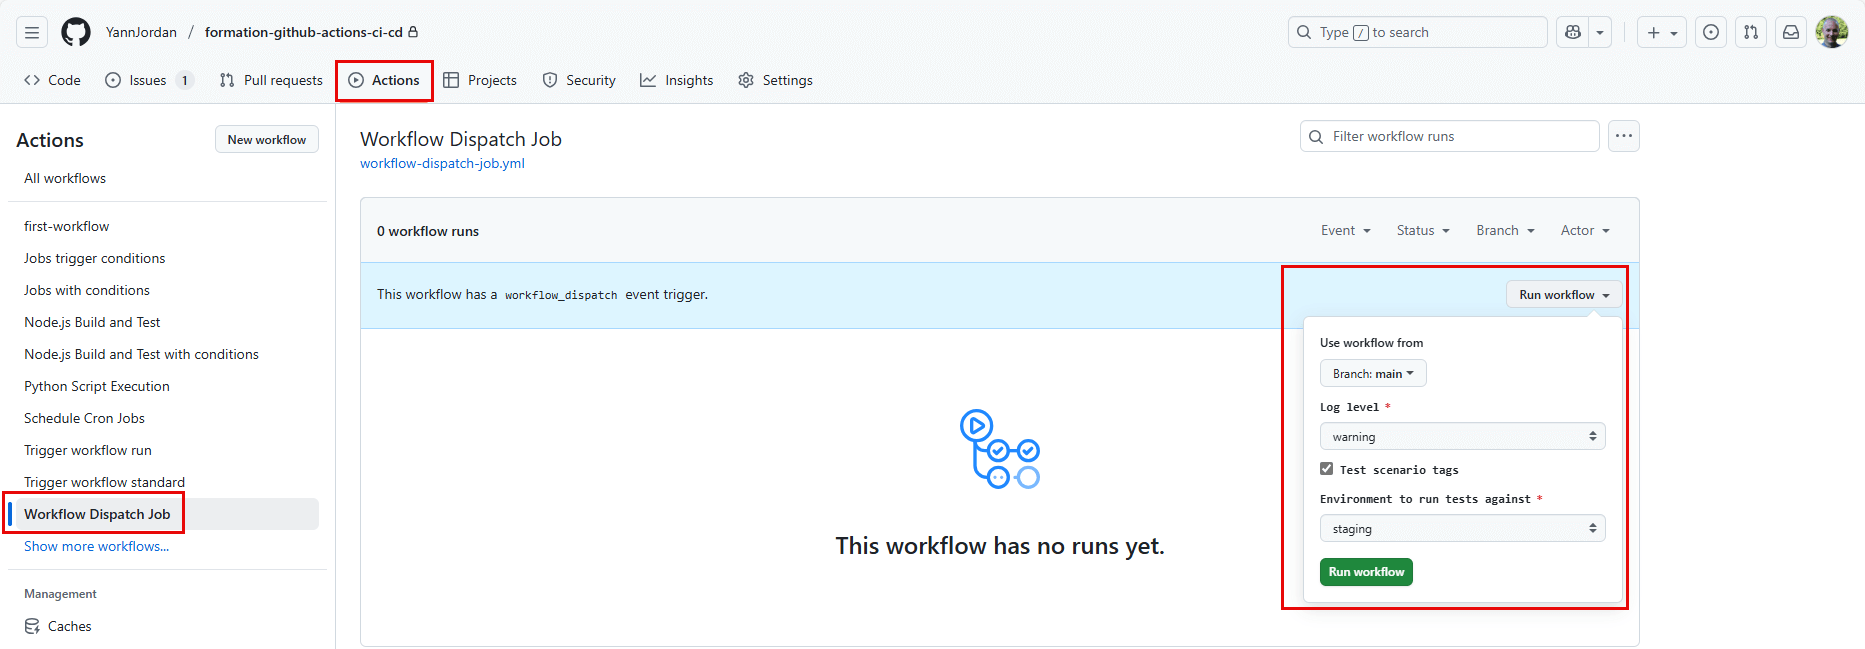
Task: Expand the Status filter dropdown
Action: click(x=1423, y=230)
